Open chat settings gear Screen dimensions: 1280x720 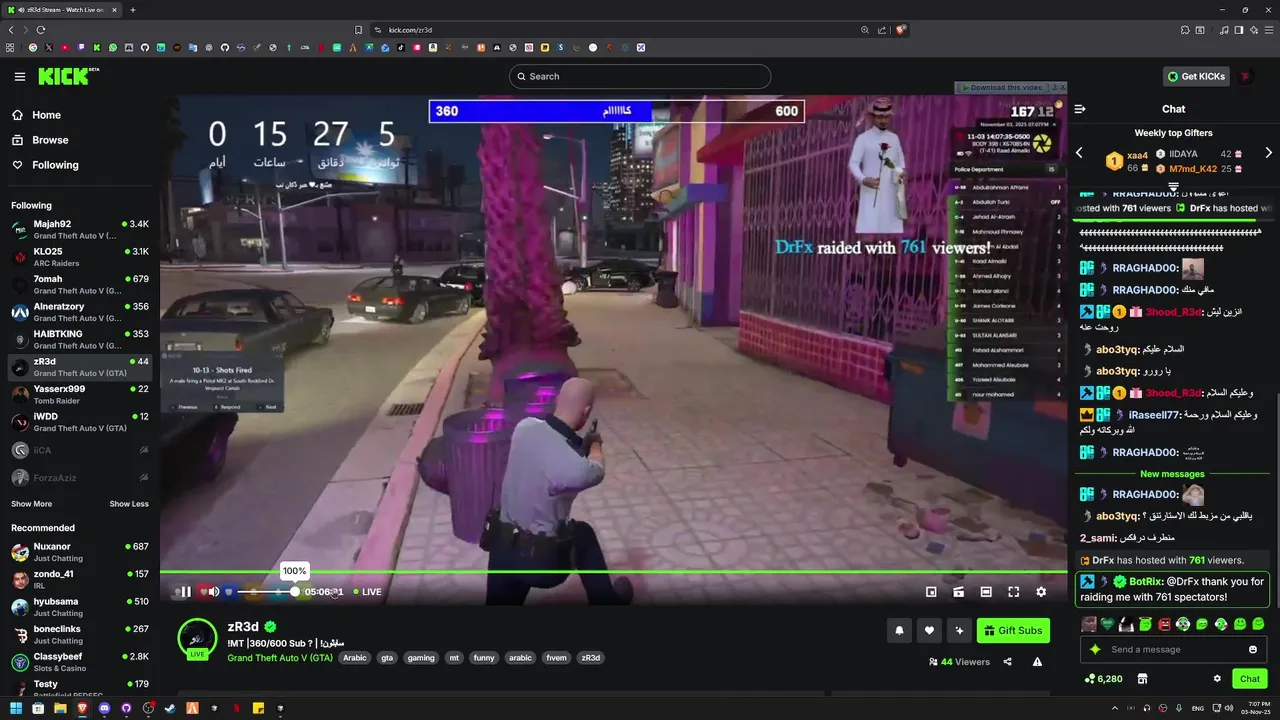pyautogui.click(x=1217, y=678)
